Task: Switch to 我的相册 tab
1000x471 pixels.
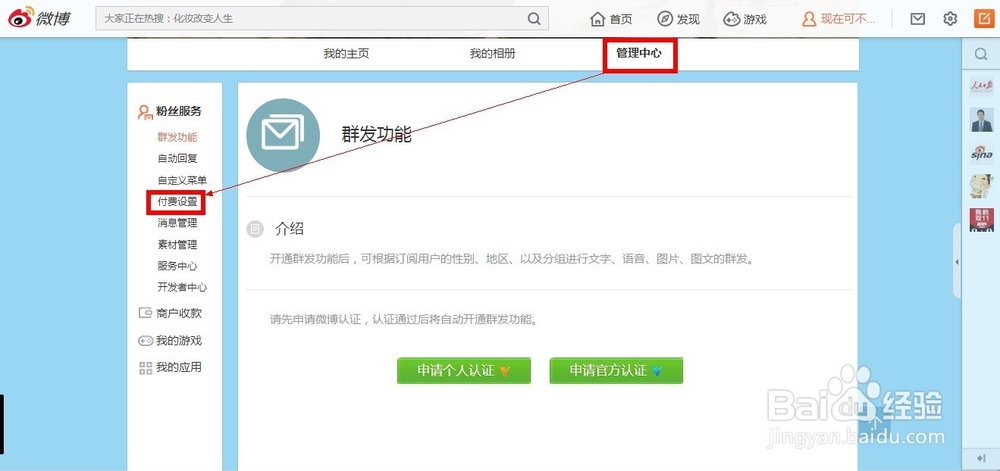Action: pyautogui.click(x=492, y=54)
